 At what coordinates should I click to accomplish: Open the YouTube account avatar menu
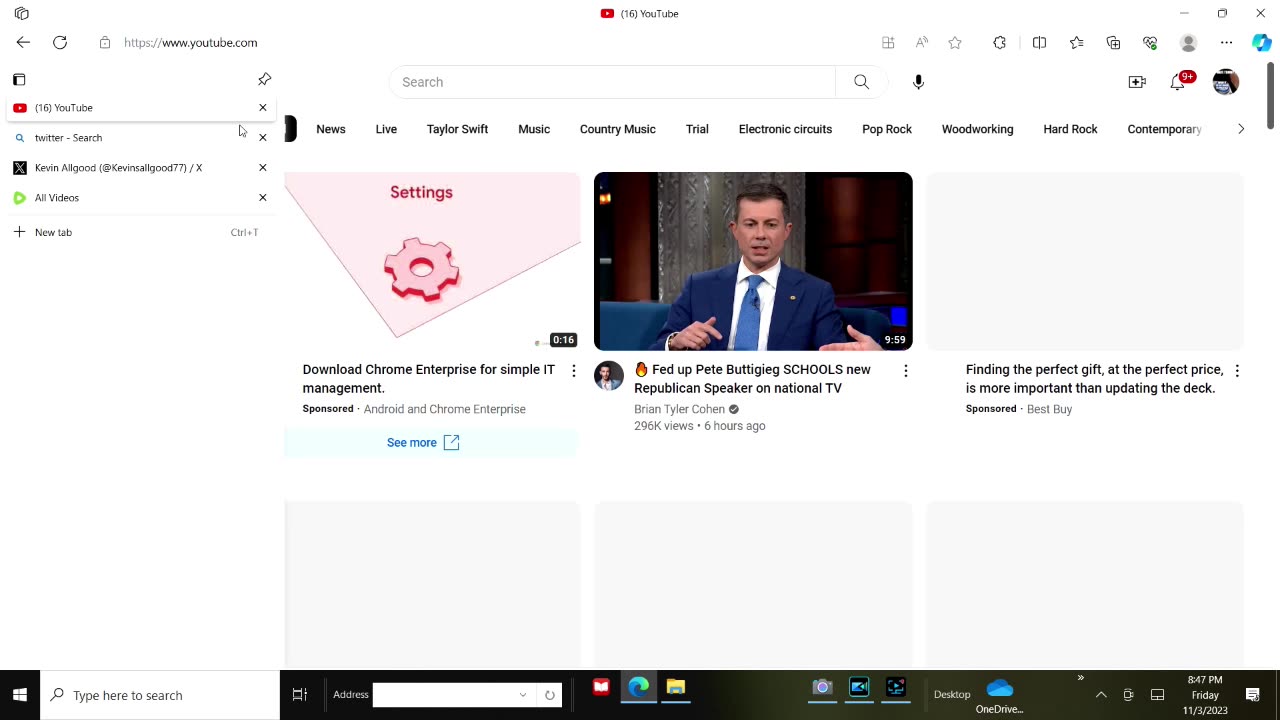pos(1225,82)
